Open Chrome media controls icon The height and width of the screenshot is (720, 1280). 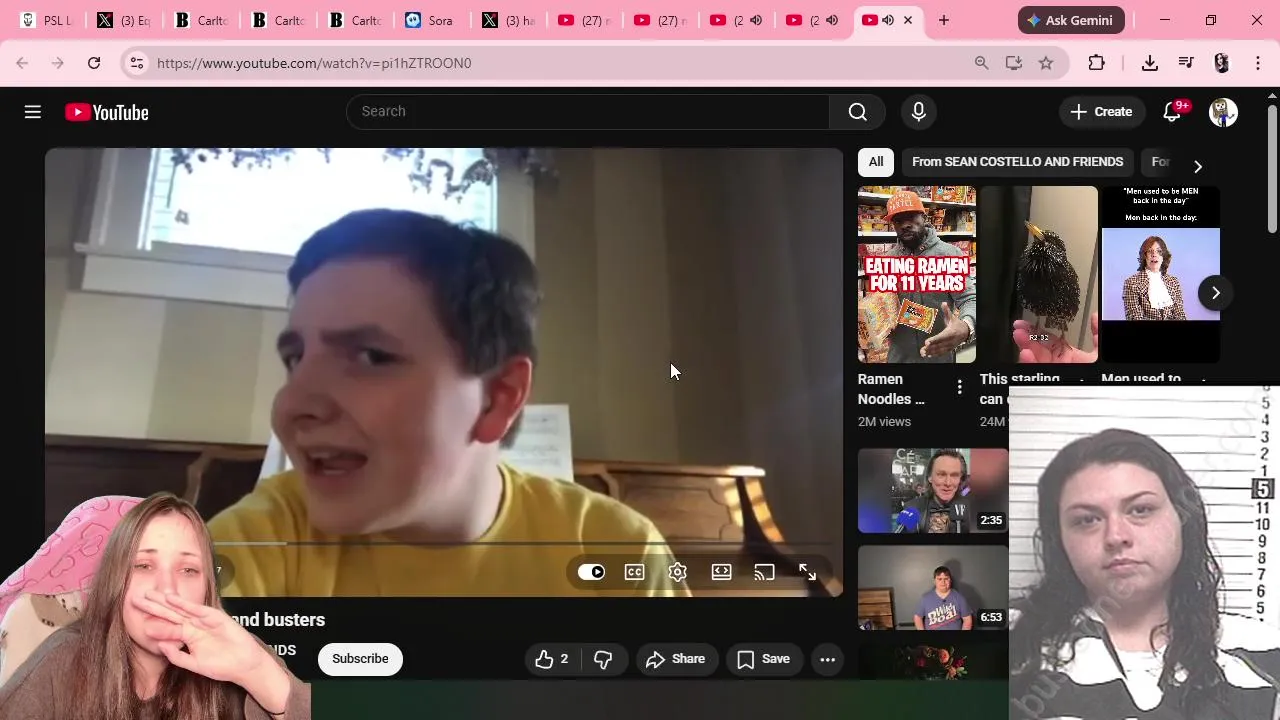click(1186, 63)
